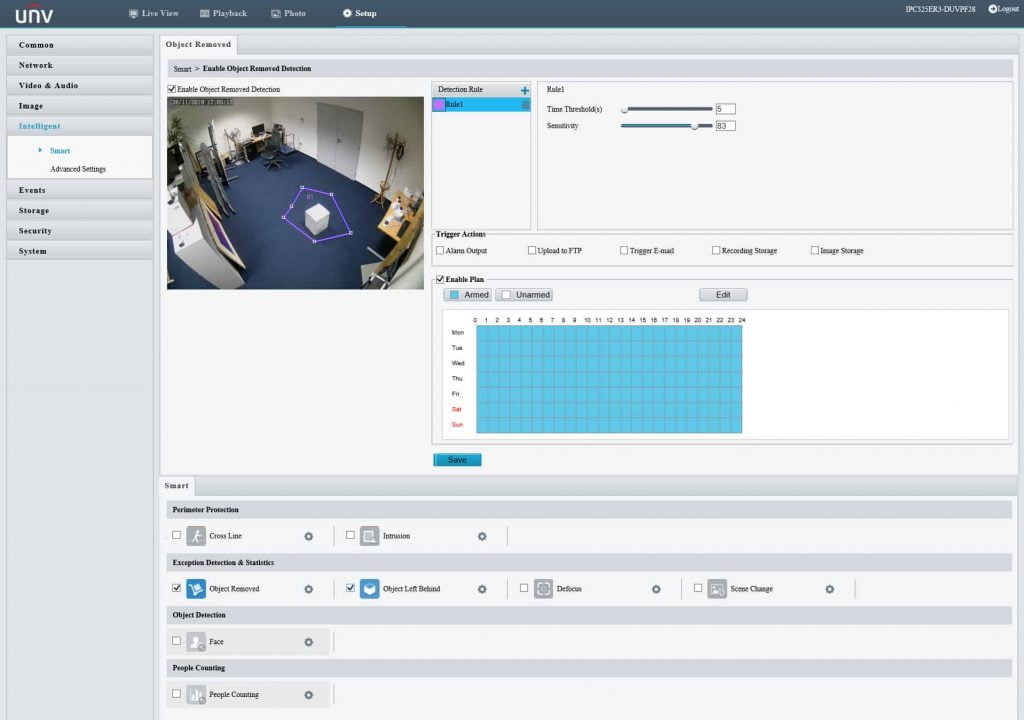Switch to the Playback tab
Screen dimensions: 1024x720
click(223, 13)
